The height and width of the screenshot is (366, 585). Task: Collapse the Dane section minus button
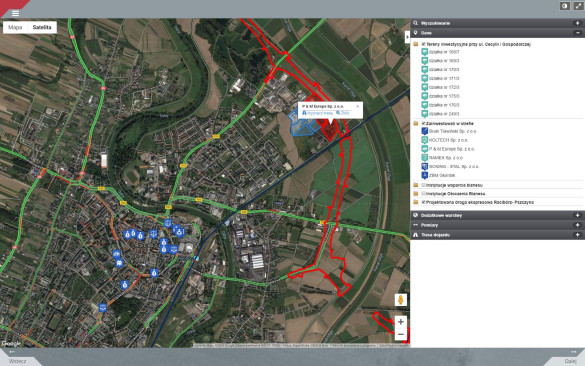click(577, 33)
